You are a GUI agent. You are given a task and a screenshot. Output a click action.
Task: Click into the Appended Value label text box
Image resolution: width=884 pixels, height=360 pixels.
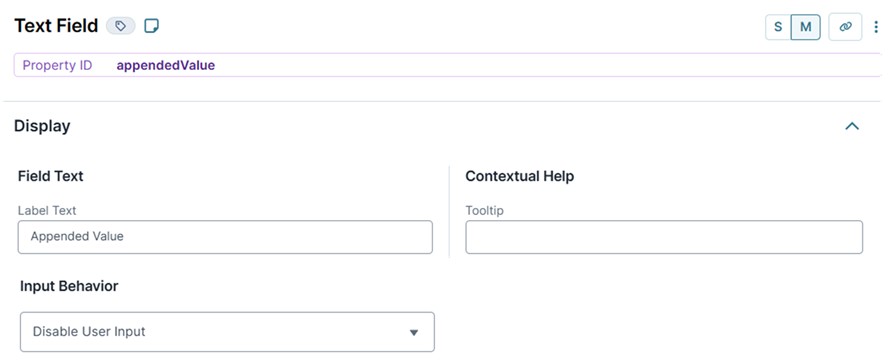click(225, 237)
